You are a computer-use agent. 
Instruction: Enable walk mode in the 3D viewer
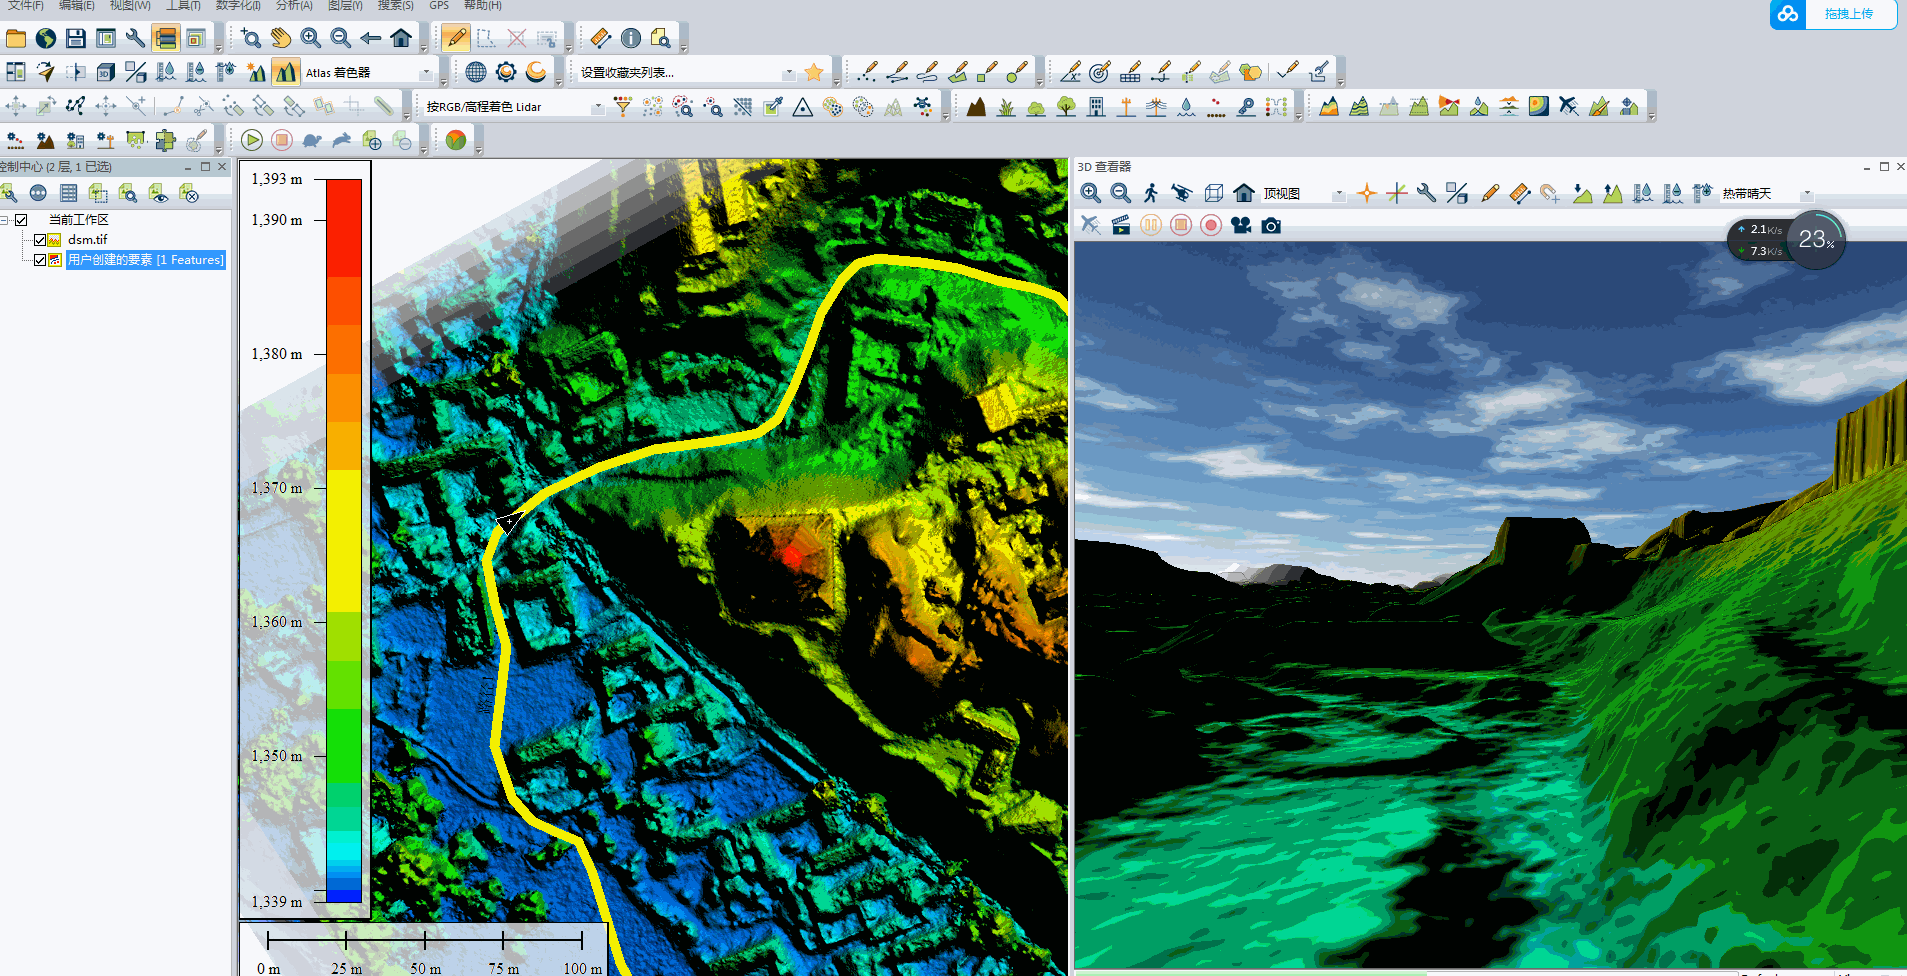click(x=1151, y=193)
